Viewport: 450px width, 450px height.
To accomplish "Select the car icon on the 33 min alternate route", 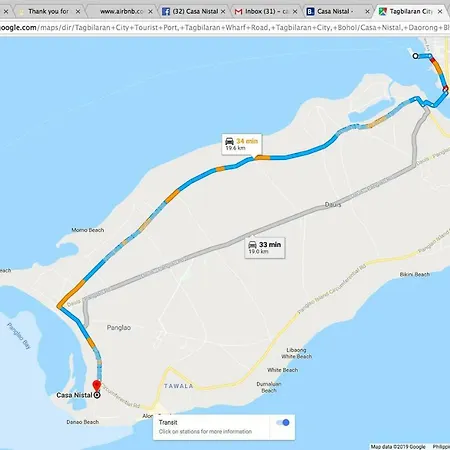I will pos(252,244).
